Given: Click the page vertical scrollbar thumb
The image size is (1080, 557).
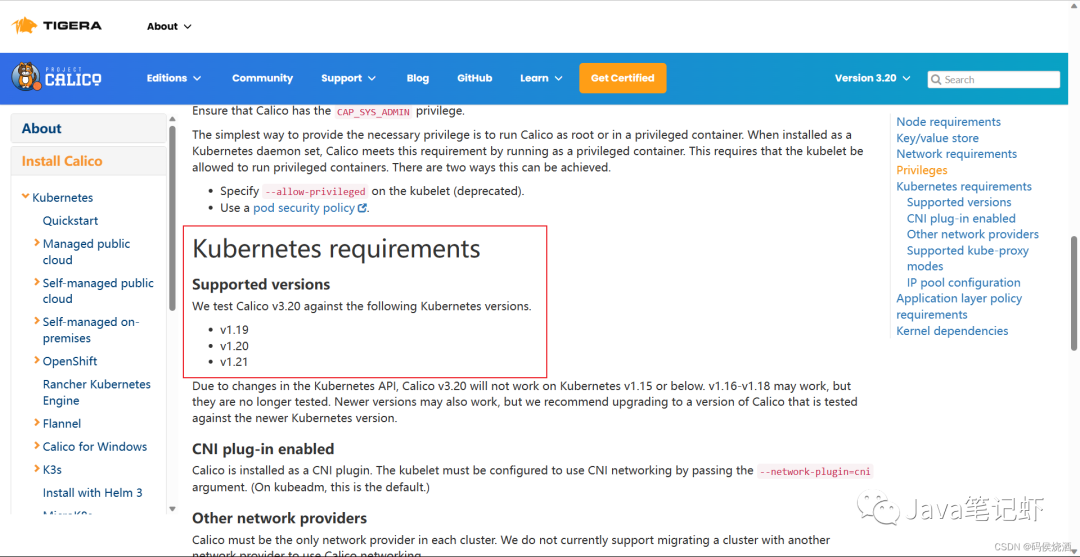Looking at the screenshot, I should pos(1073,294).
